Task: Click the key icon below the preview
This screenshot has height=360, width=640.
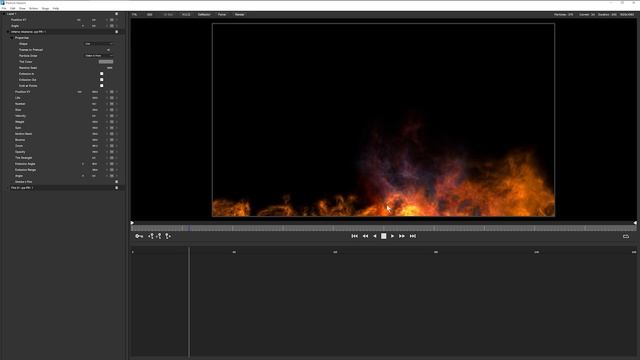Action: [139, 236]
